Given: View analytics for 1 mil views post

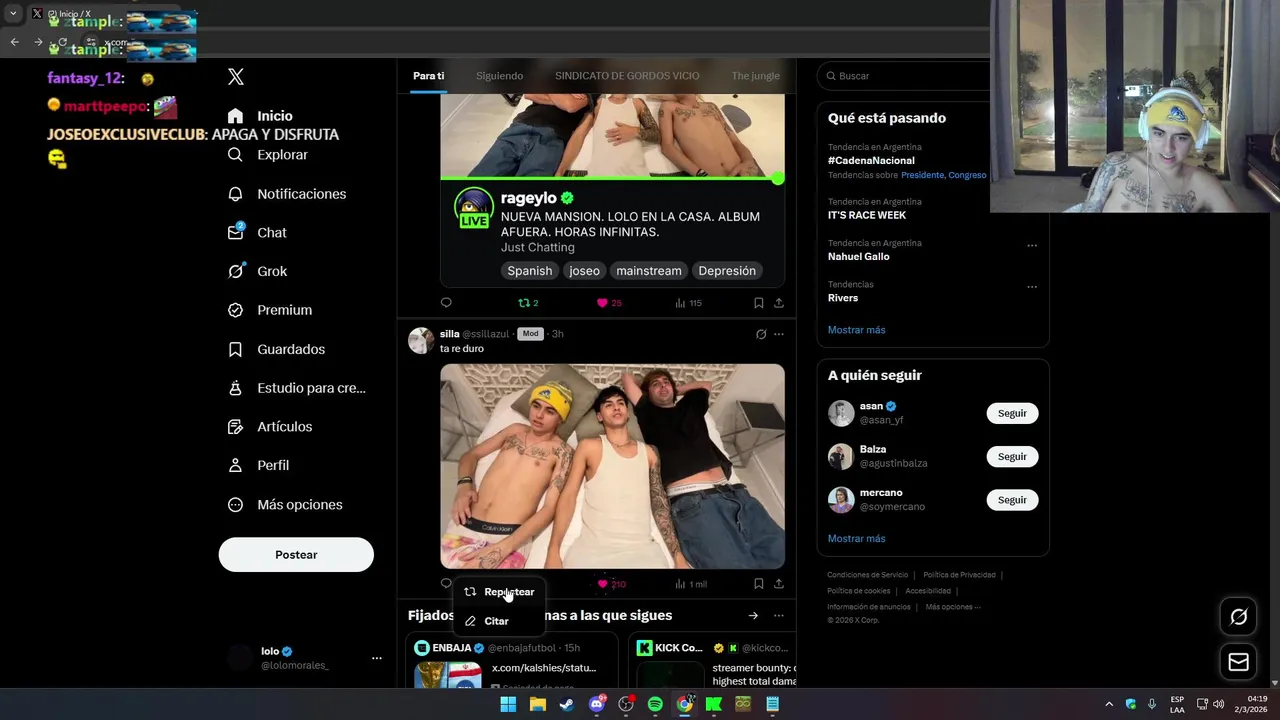Looking at the screenshot, I should coord(691,584).
